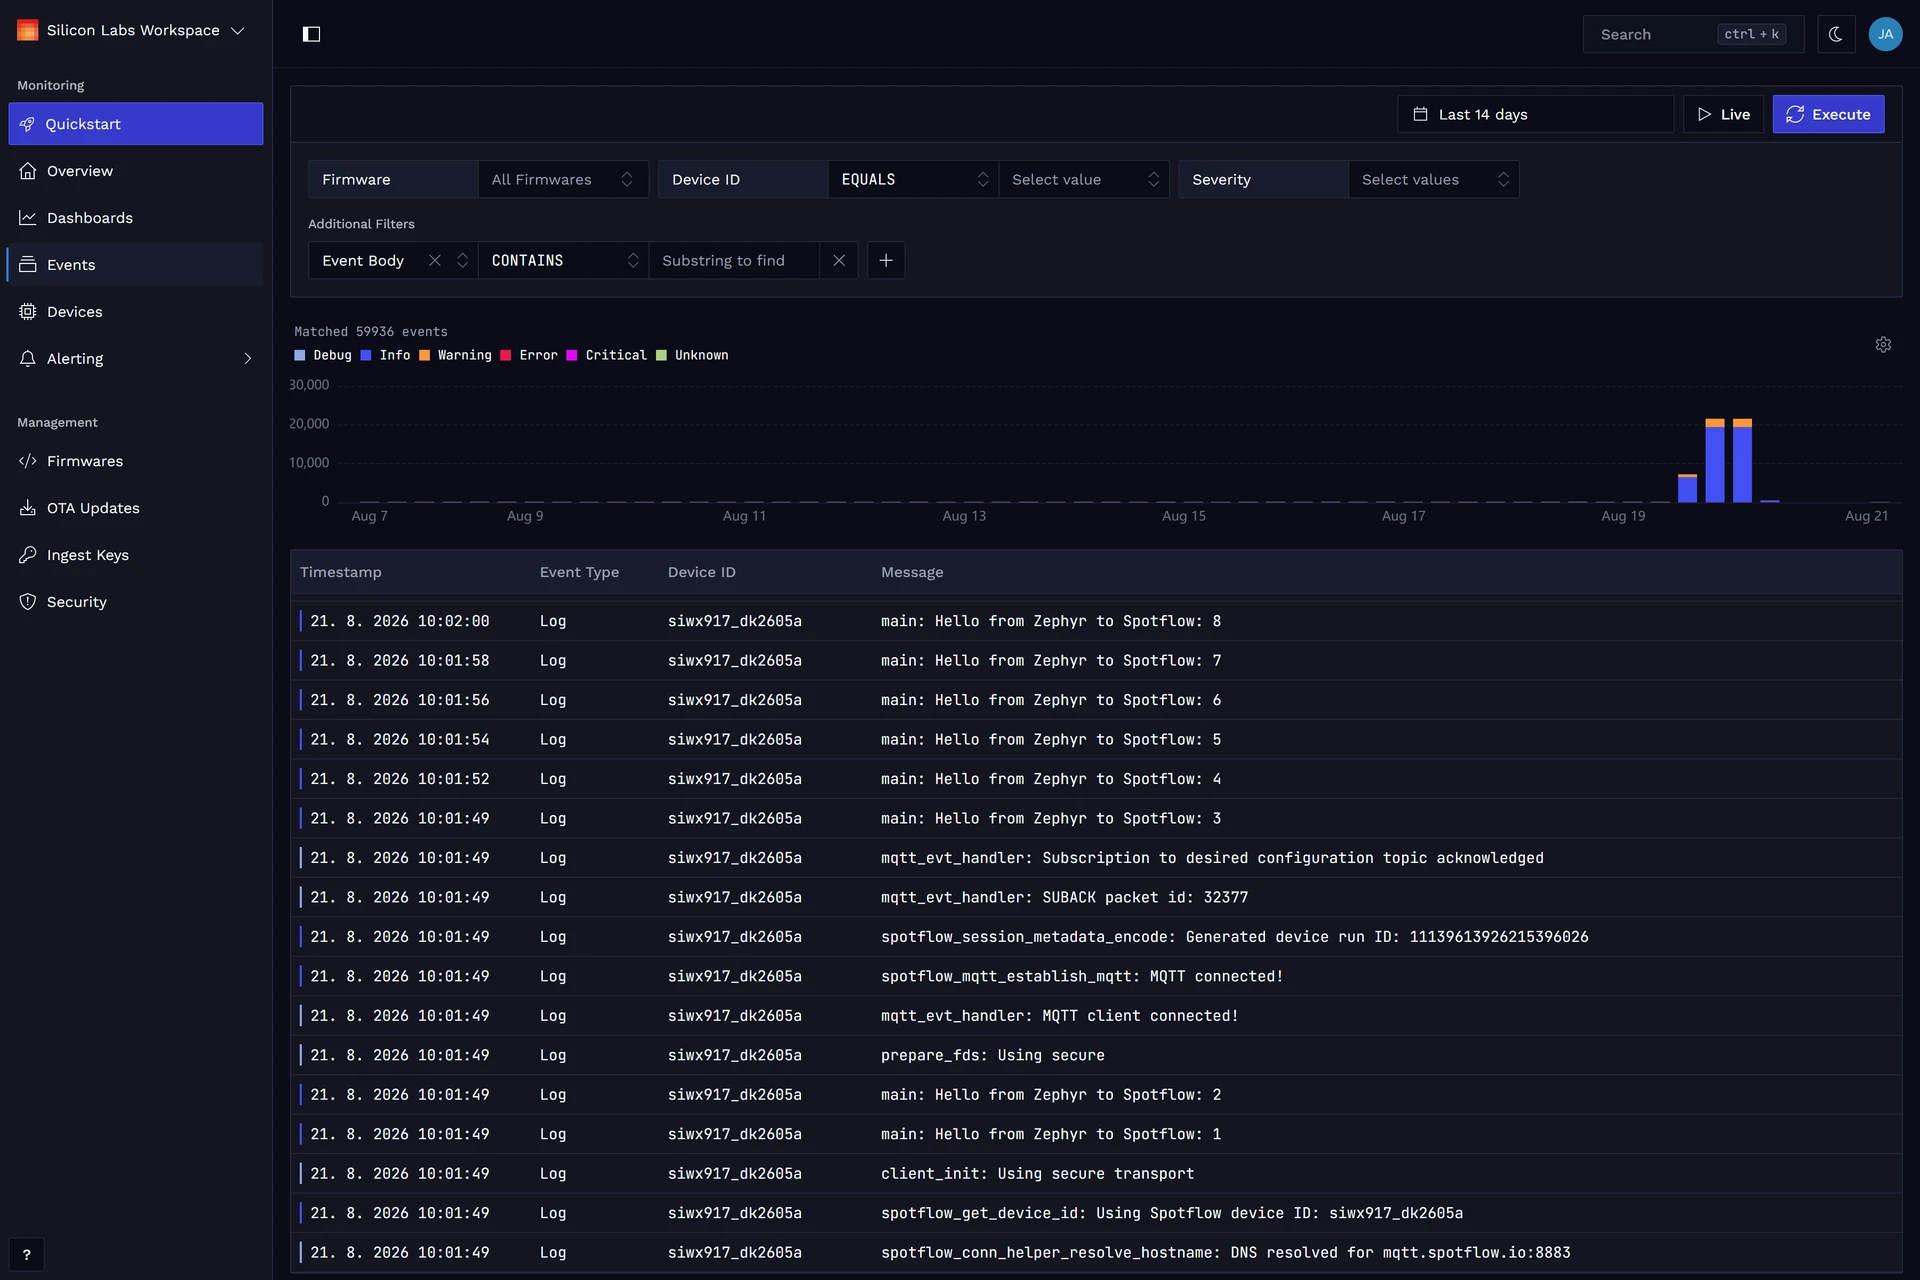1920x1280 pixels.
Task: Click the Quickstart rocket icon
Action: [x=27, y=124]
